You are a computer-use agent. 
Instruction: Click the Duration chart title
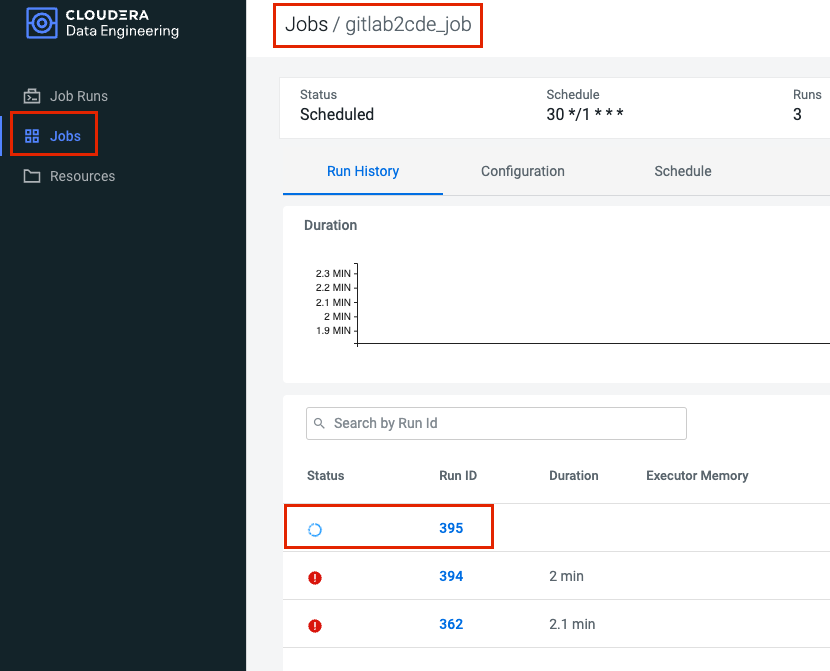[330, 225]
